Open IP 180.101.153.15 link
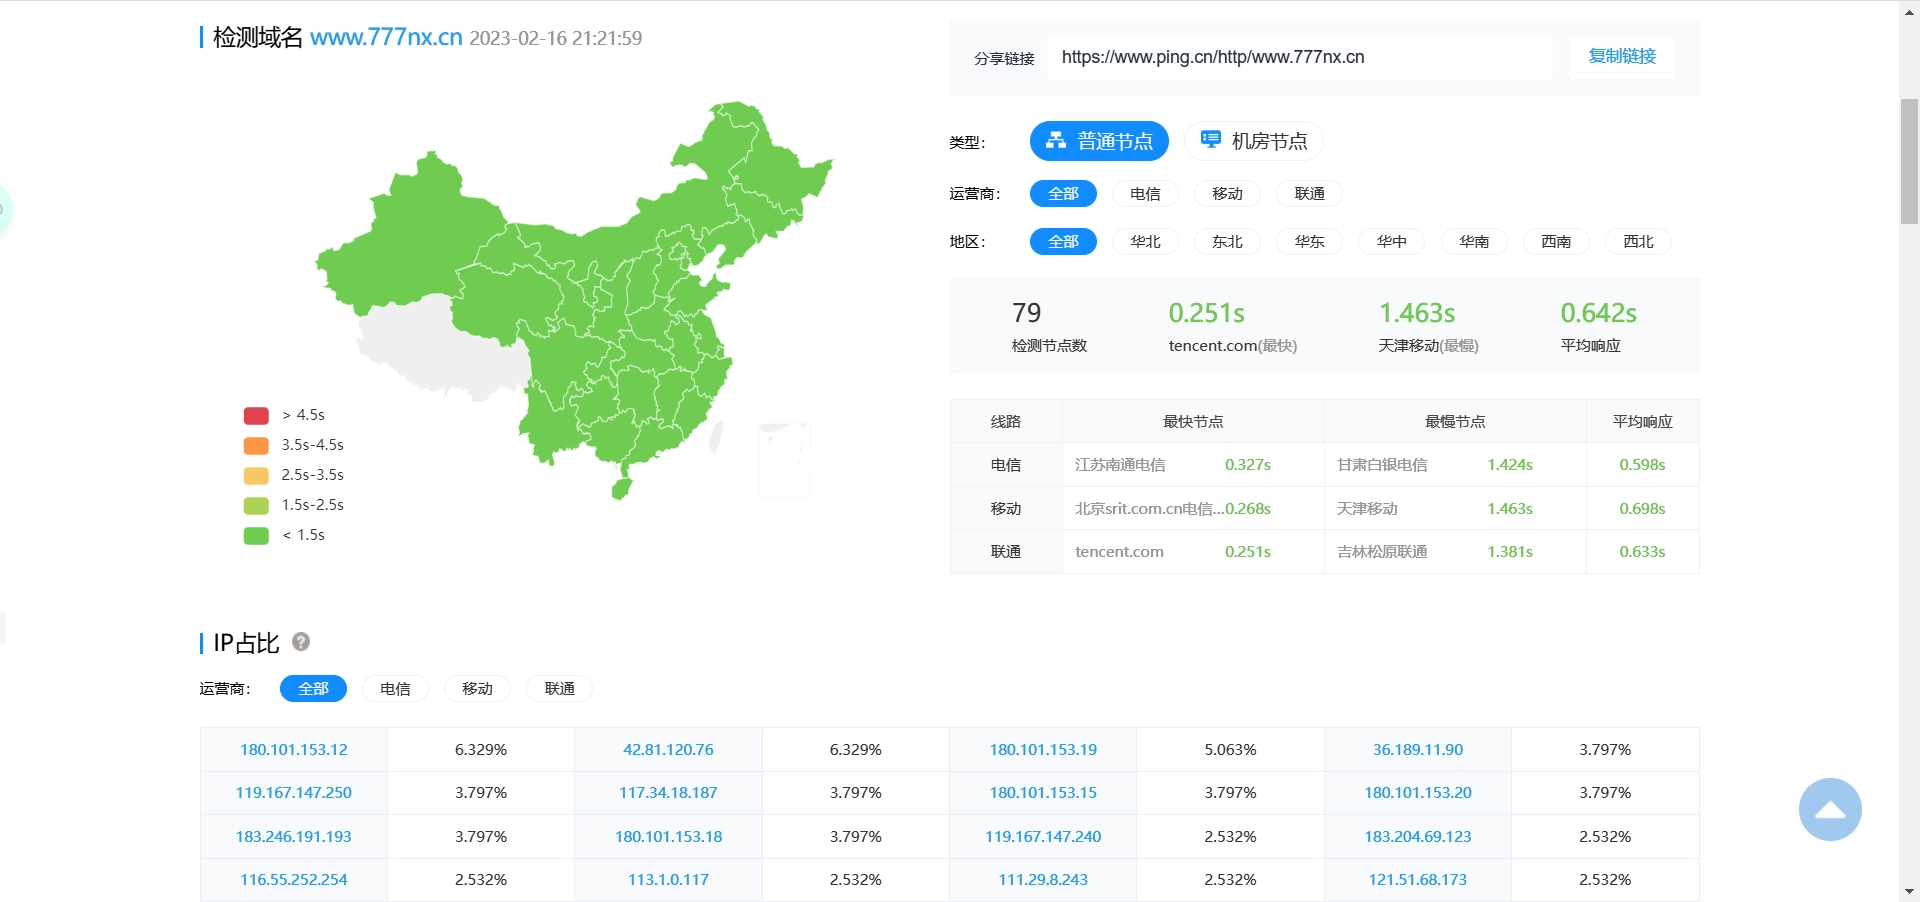 (1043, 793)
